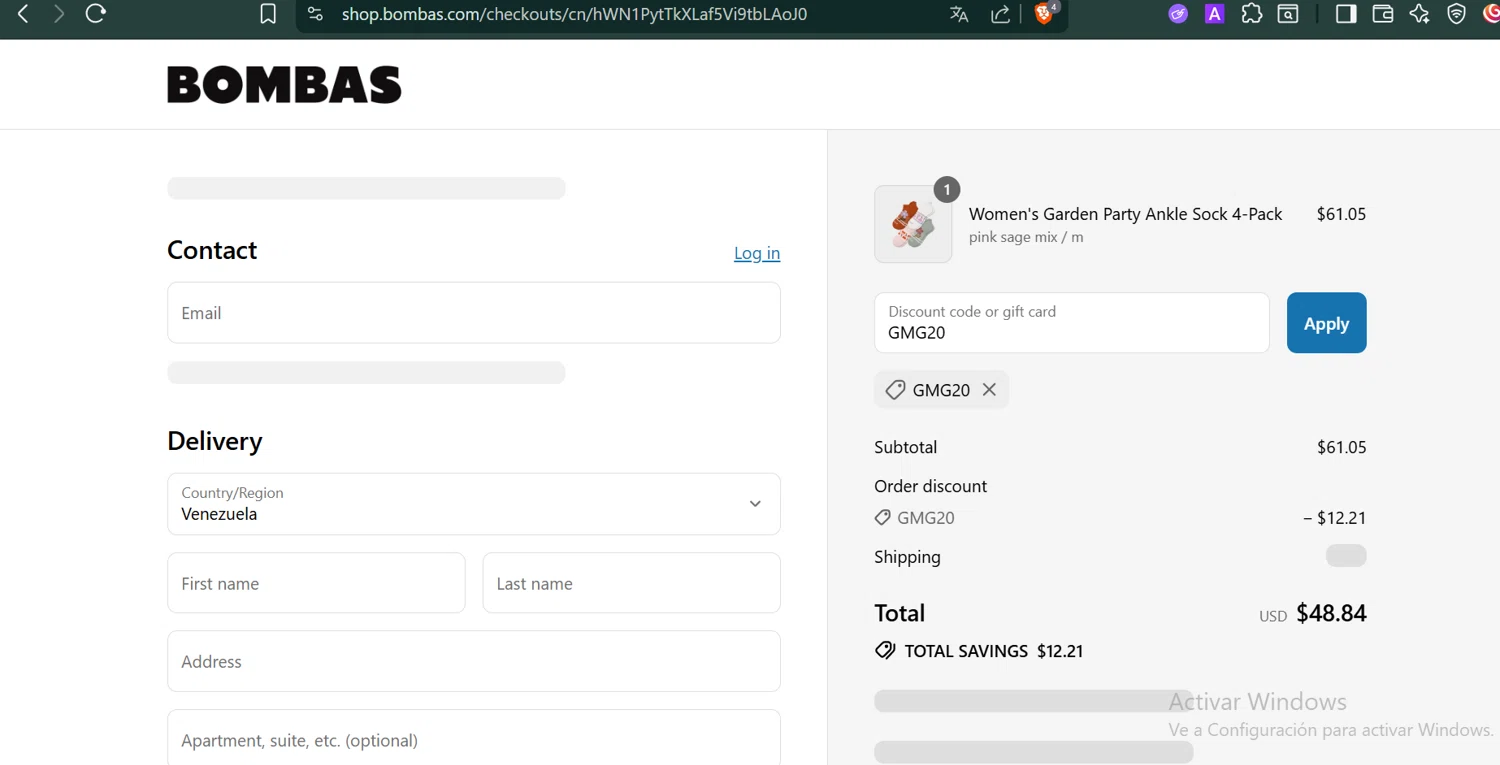Image resolution: width=1500 pixels, height=765 pixels.
Task: Click 'Women's Garden Party Ankle Sock 4-Pack' text
Action: point(1125,214)
